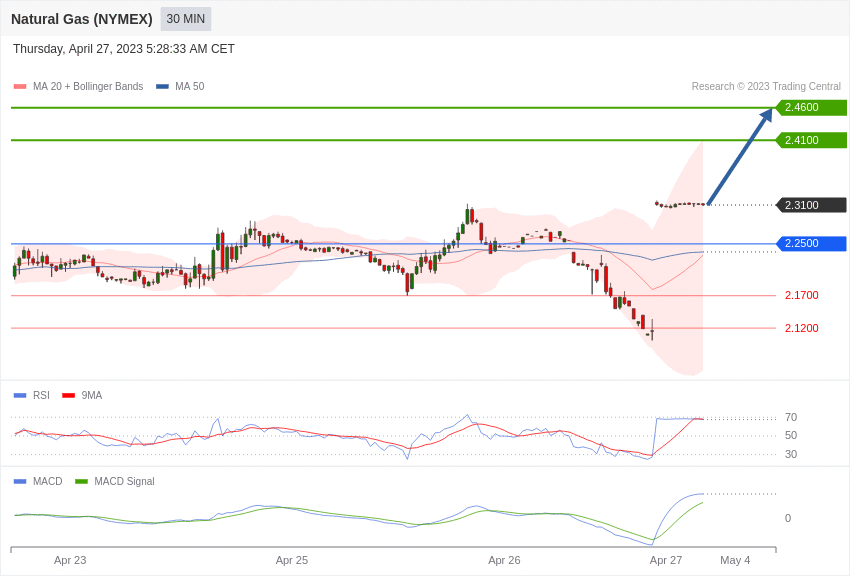Click the Apr 27 date on time axis
Screen dimensions: 850x576
[666, 560]
